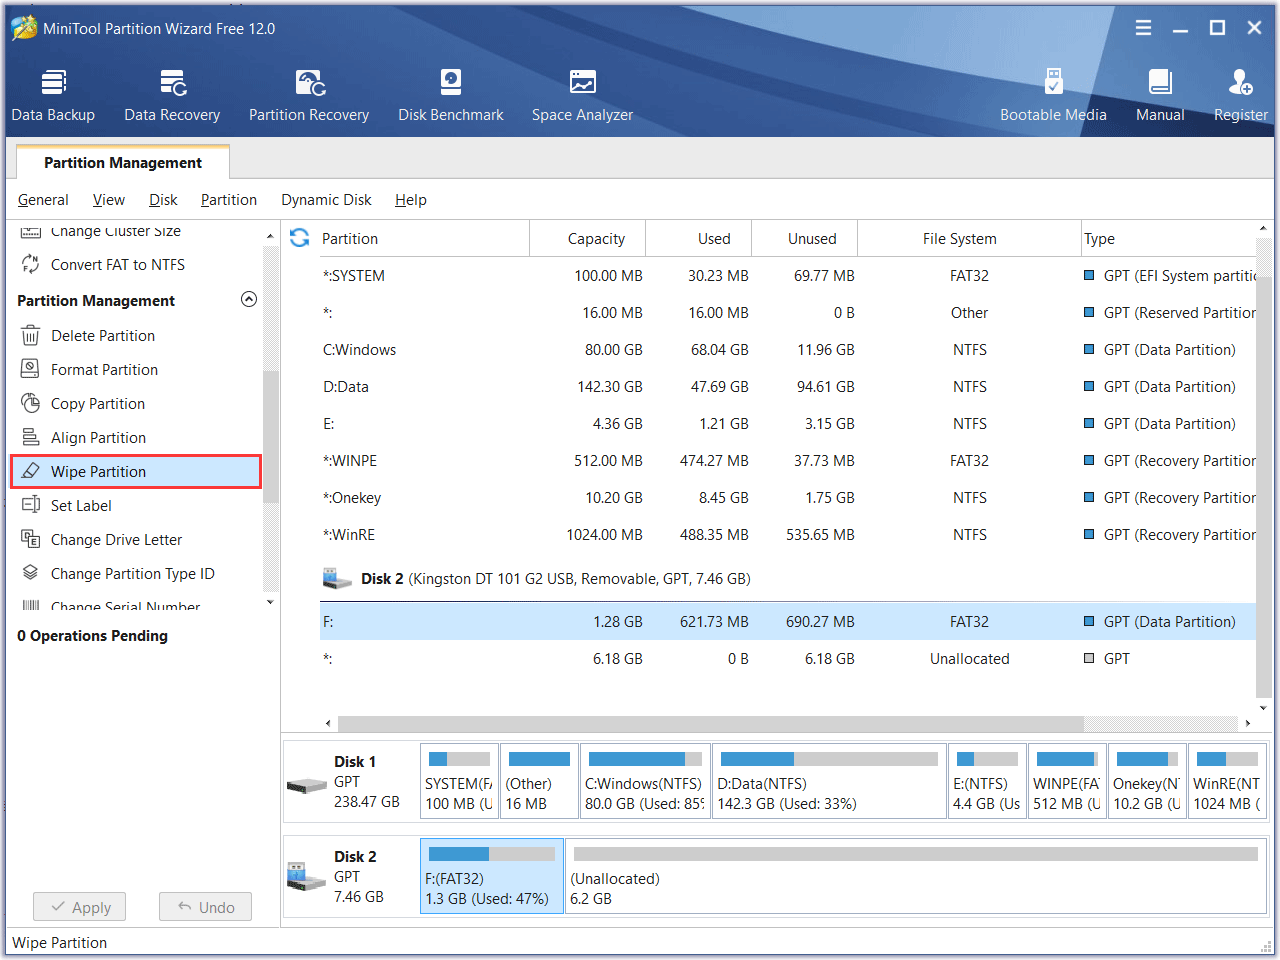This screenshot has height=960, width=1280.
Task: Click the Onekey 10.2 GB block in disk map
Action: [x=1147, y=781]
